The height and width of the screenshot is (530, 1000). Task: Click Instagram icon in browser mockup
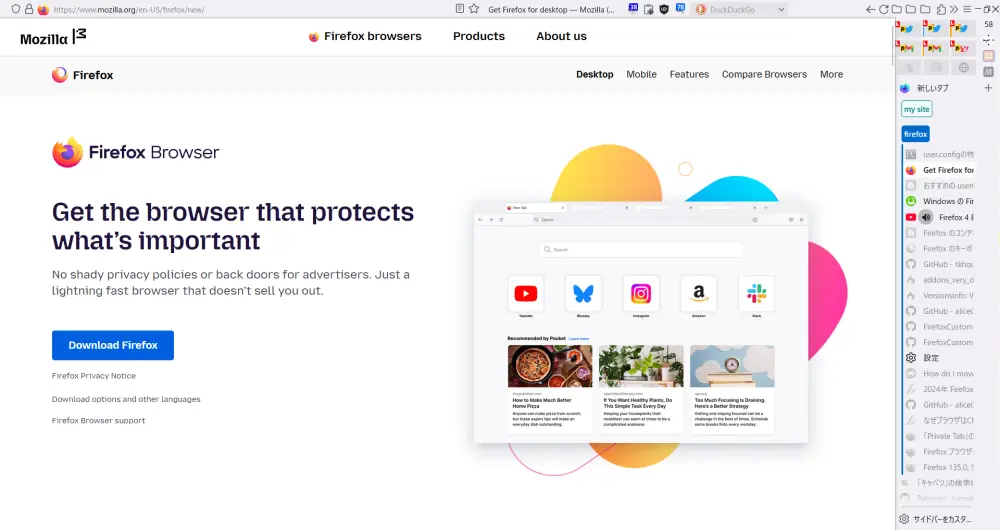point(641,293)
